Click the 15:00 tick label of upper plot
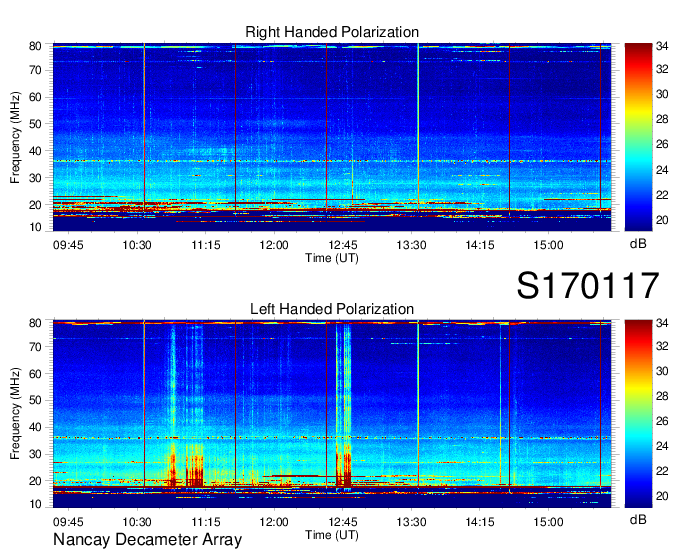 (548, 245)
